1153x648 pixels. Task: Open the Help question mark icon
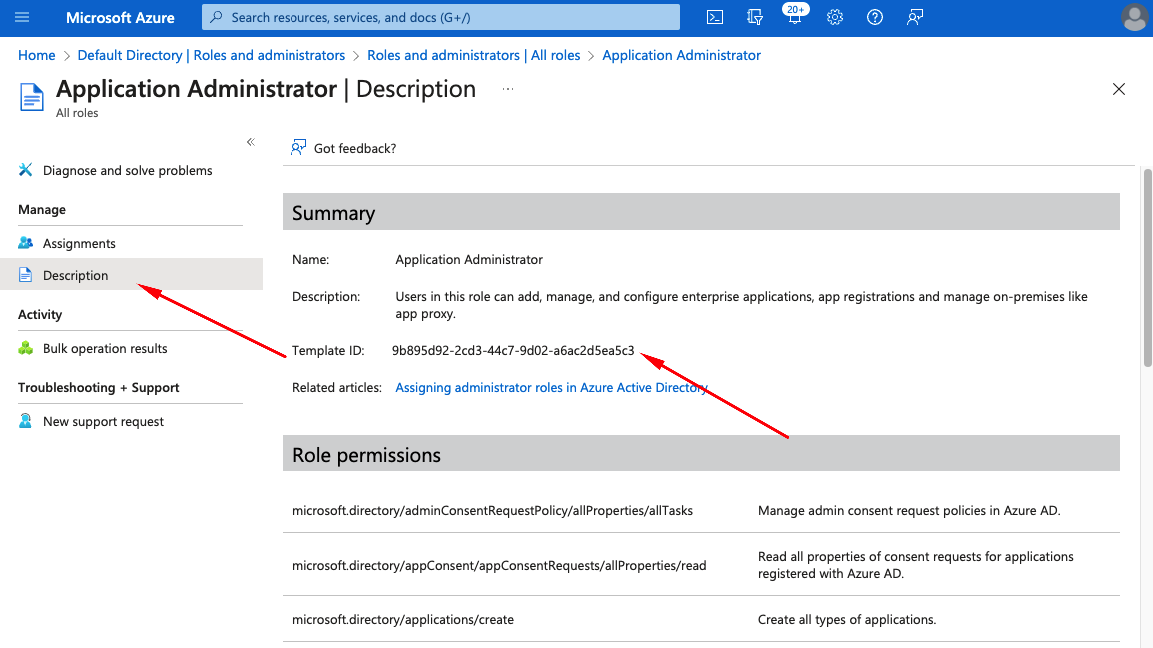(x=874, y=17)
